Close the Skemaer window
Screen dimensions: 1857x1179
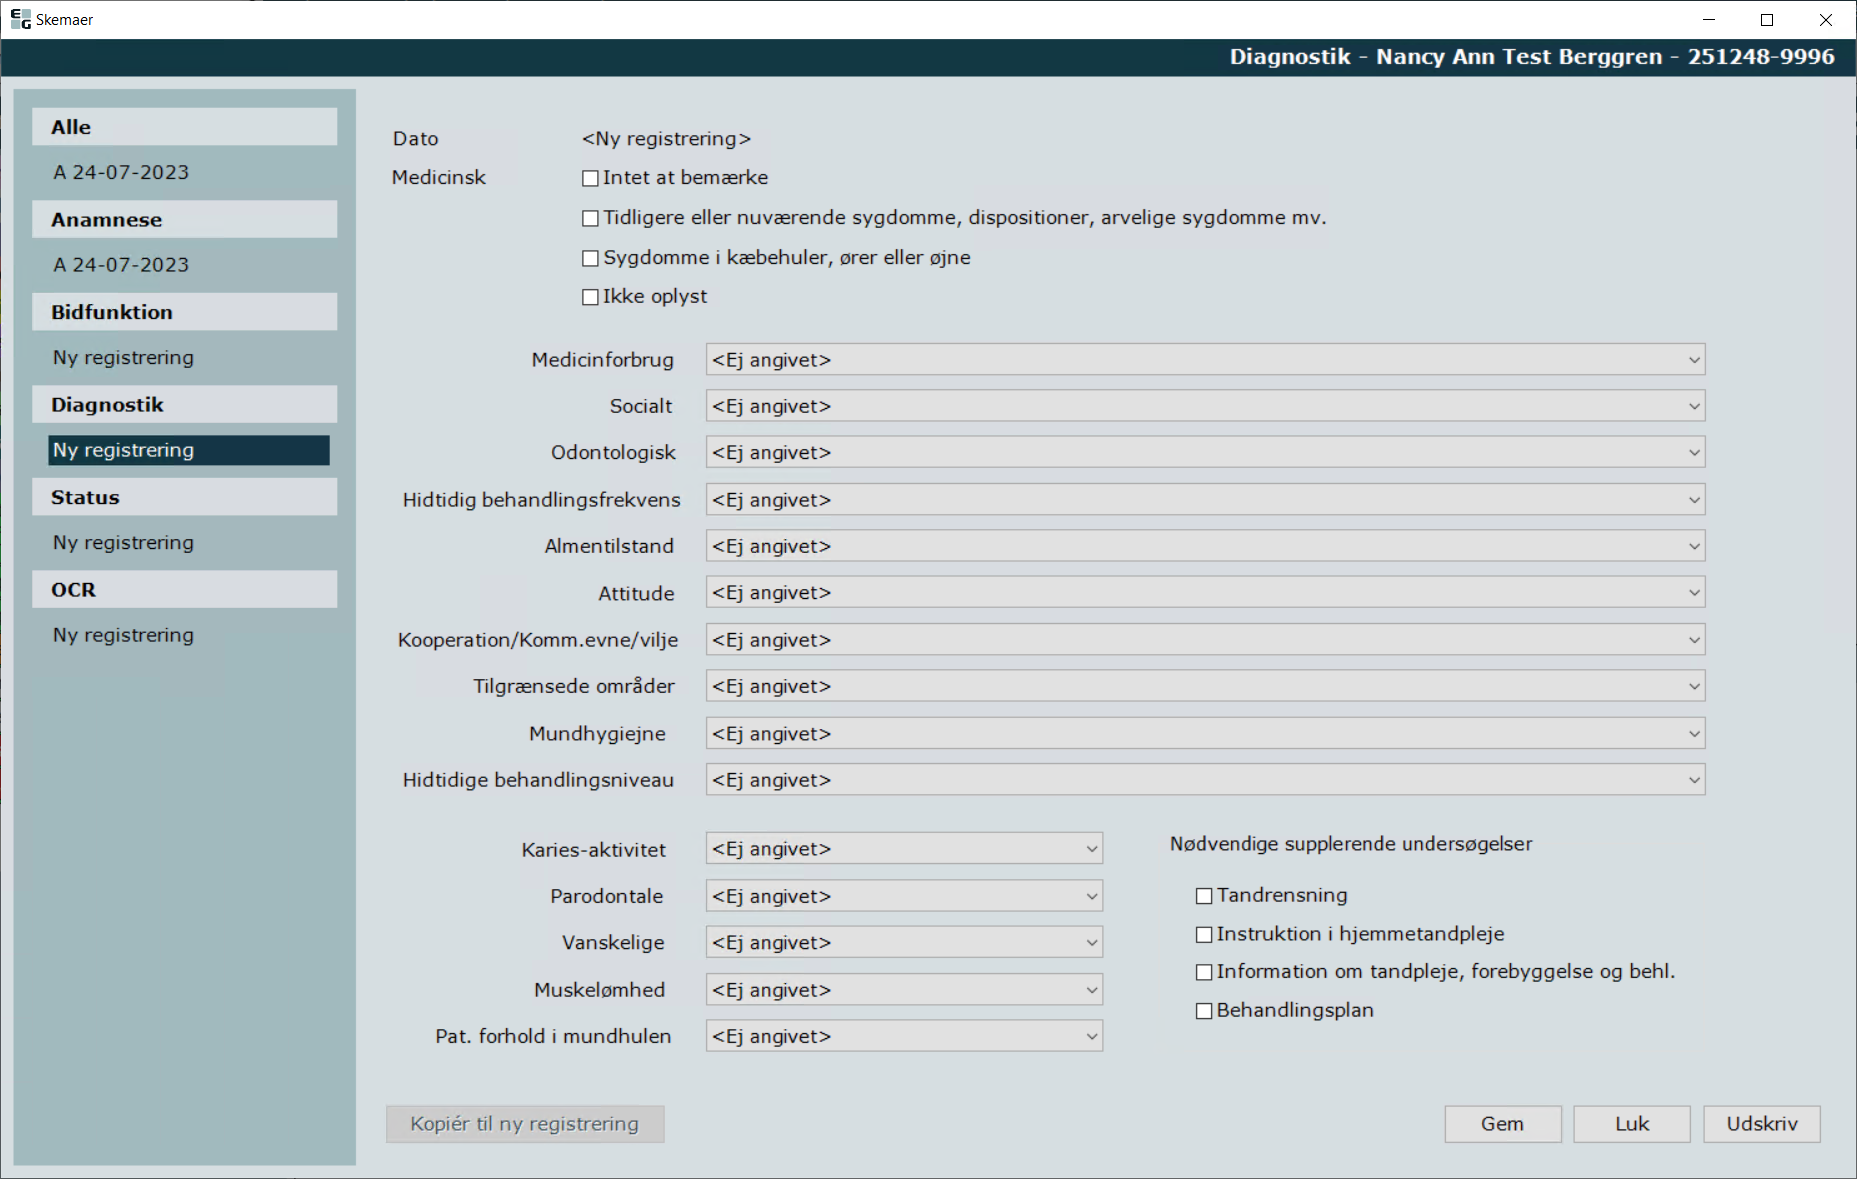(1825, 19)
